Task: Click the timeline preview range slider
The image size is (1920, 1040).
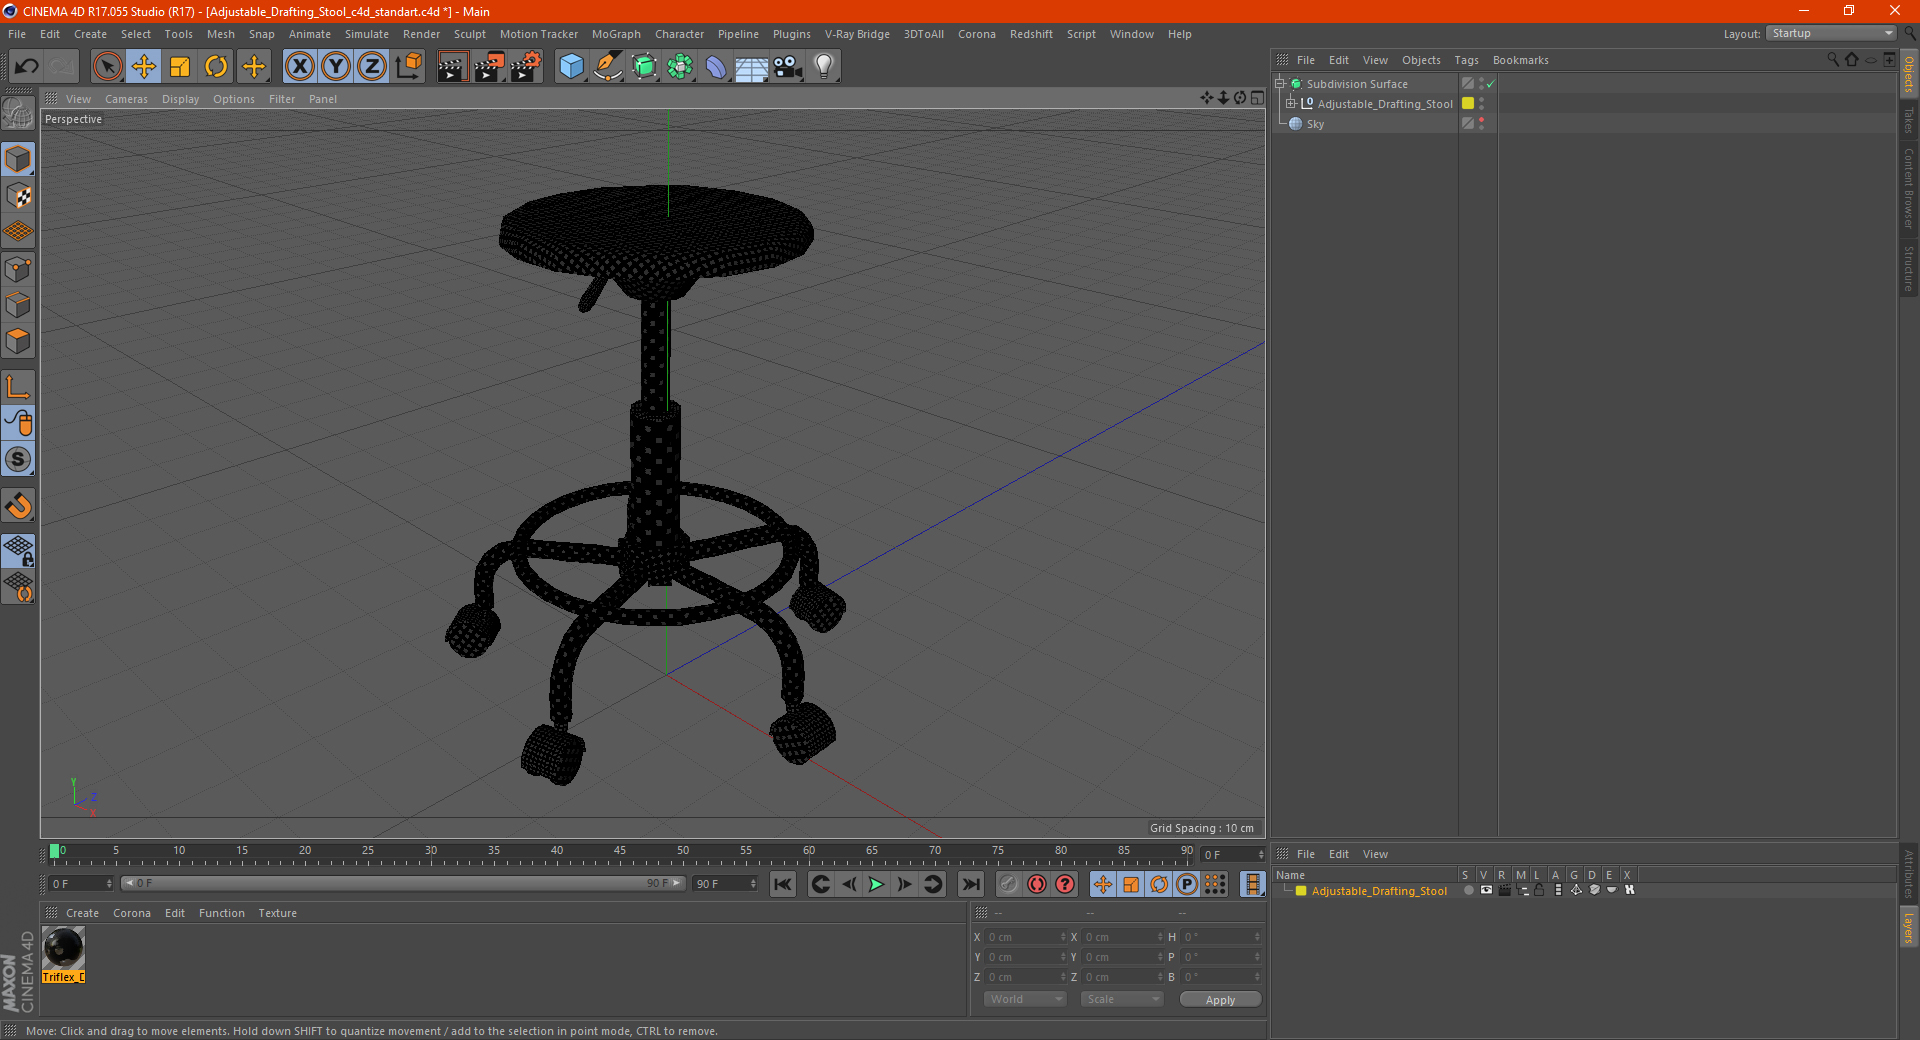Action: pos(402,884)
